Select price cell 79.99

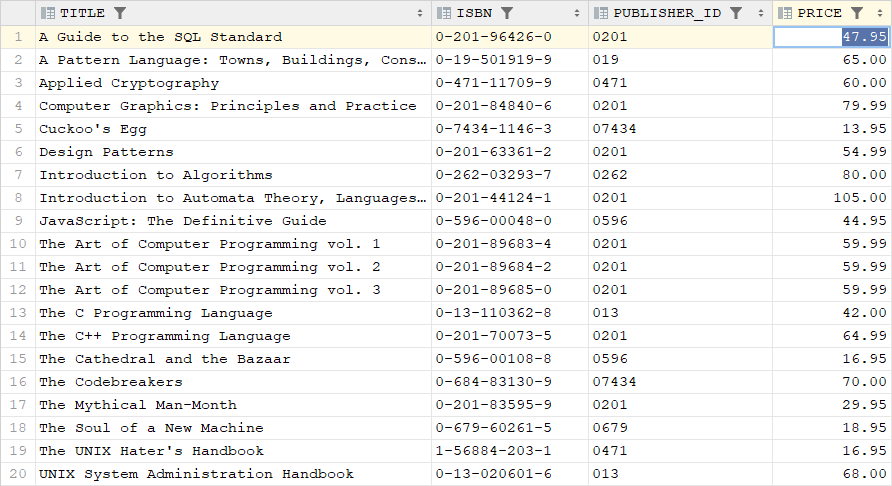click(x=832, y=106)
